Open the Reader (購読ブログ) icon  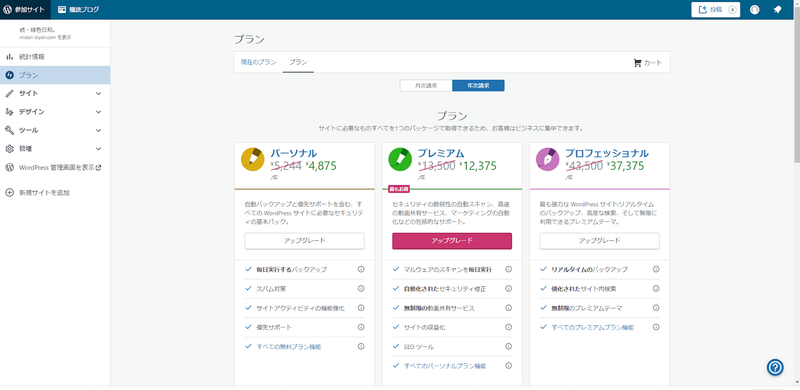pyautogui.click(x=62, y=9)
